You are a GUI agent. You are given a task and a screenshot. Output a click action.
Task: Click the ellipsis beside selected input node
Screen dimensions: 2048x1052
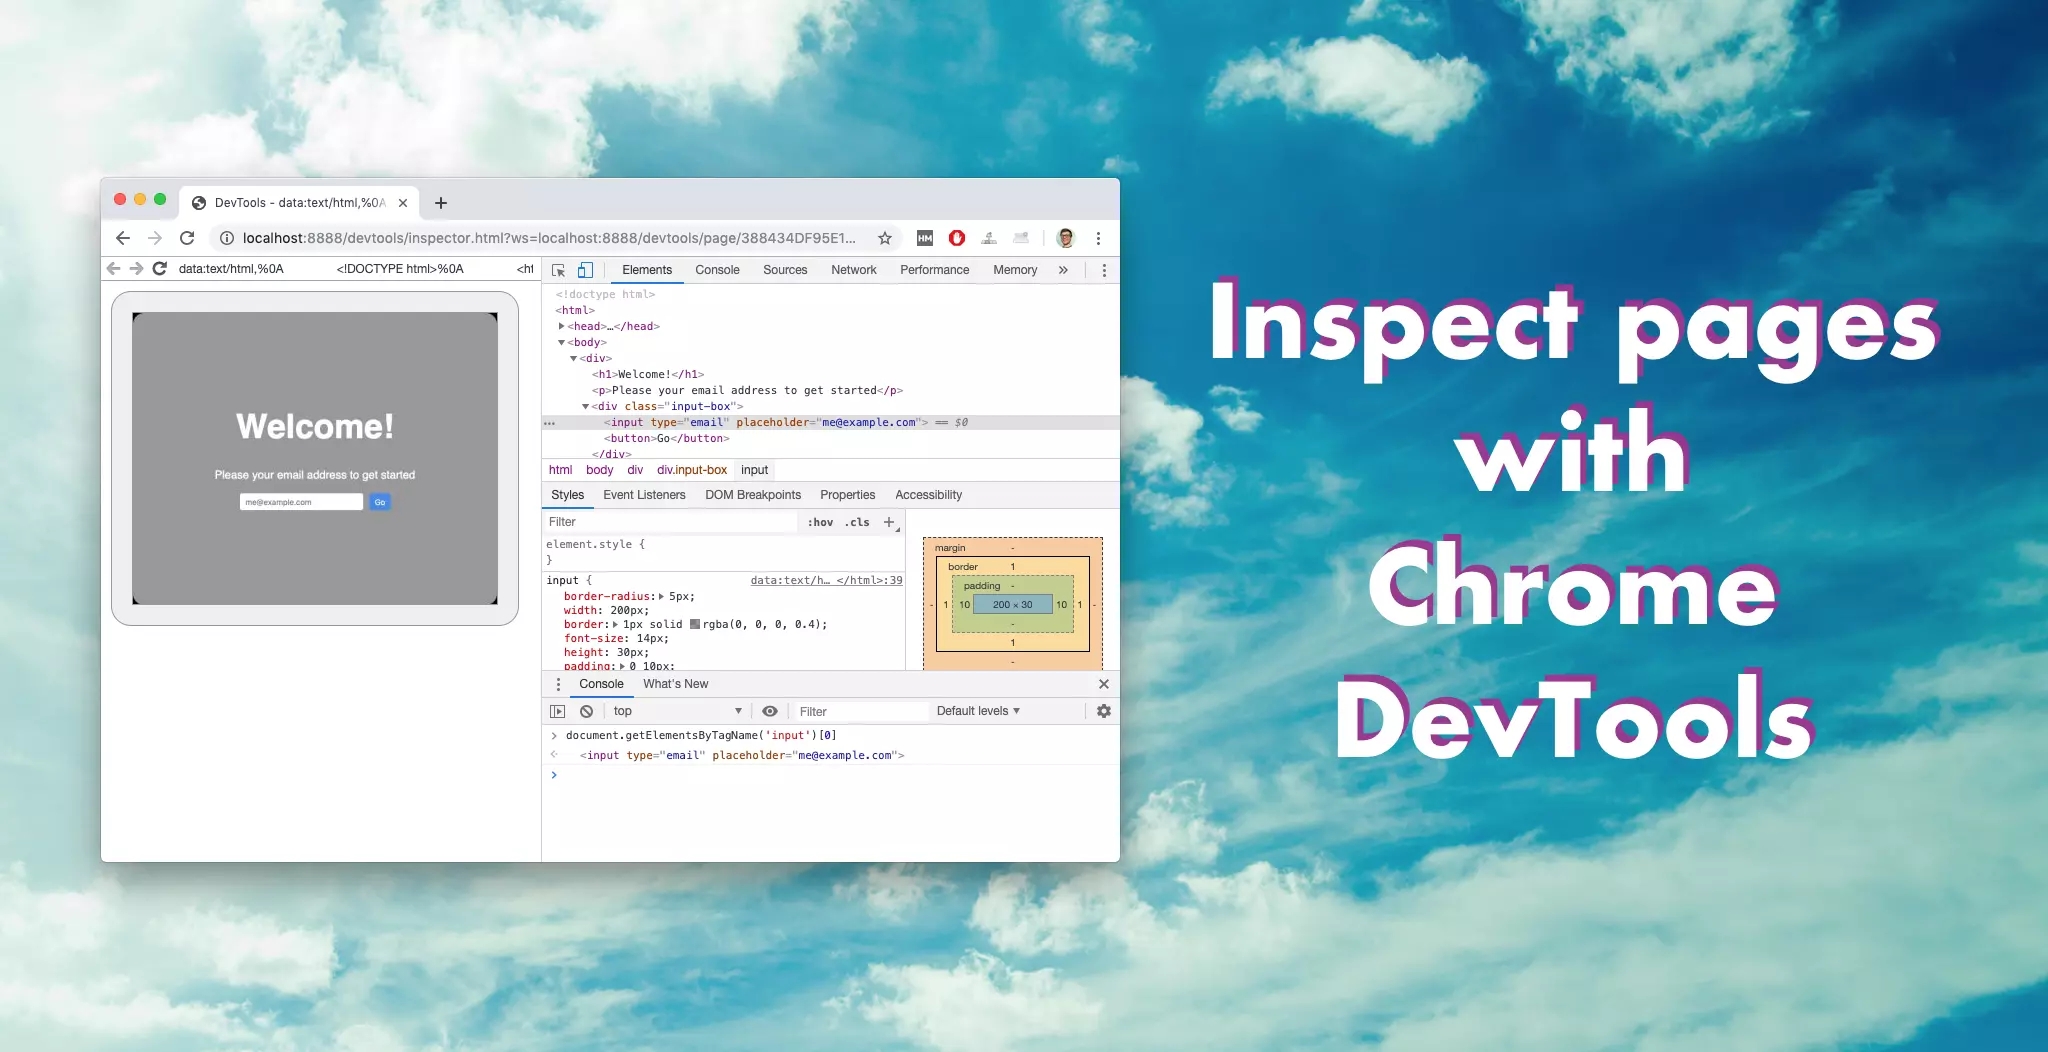click(549, 423)
